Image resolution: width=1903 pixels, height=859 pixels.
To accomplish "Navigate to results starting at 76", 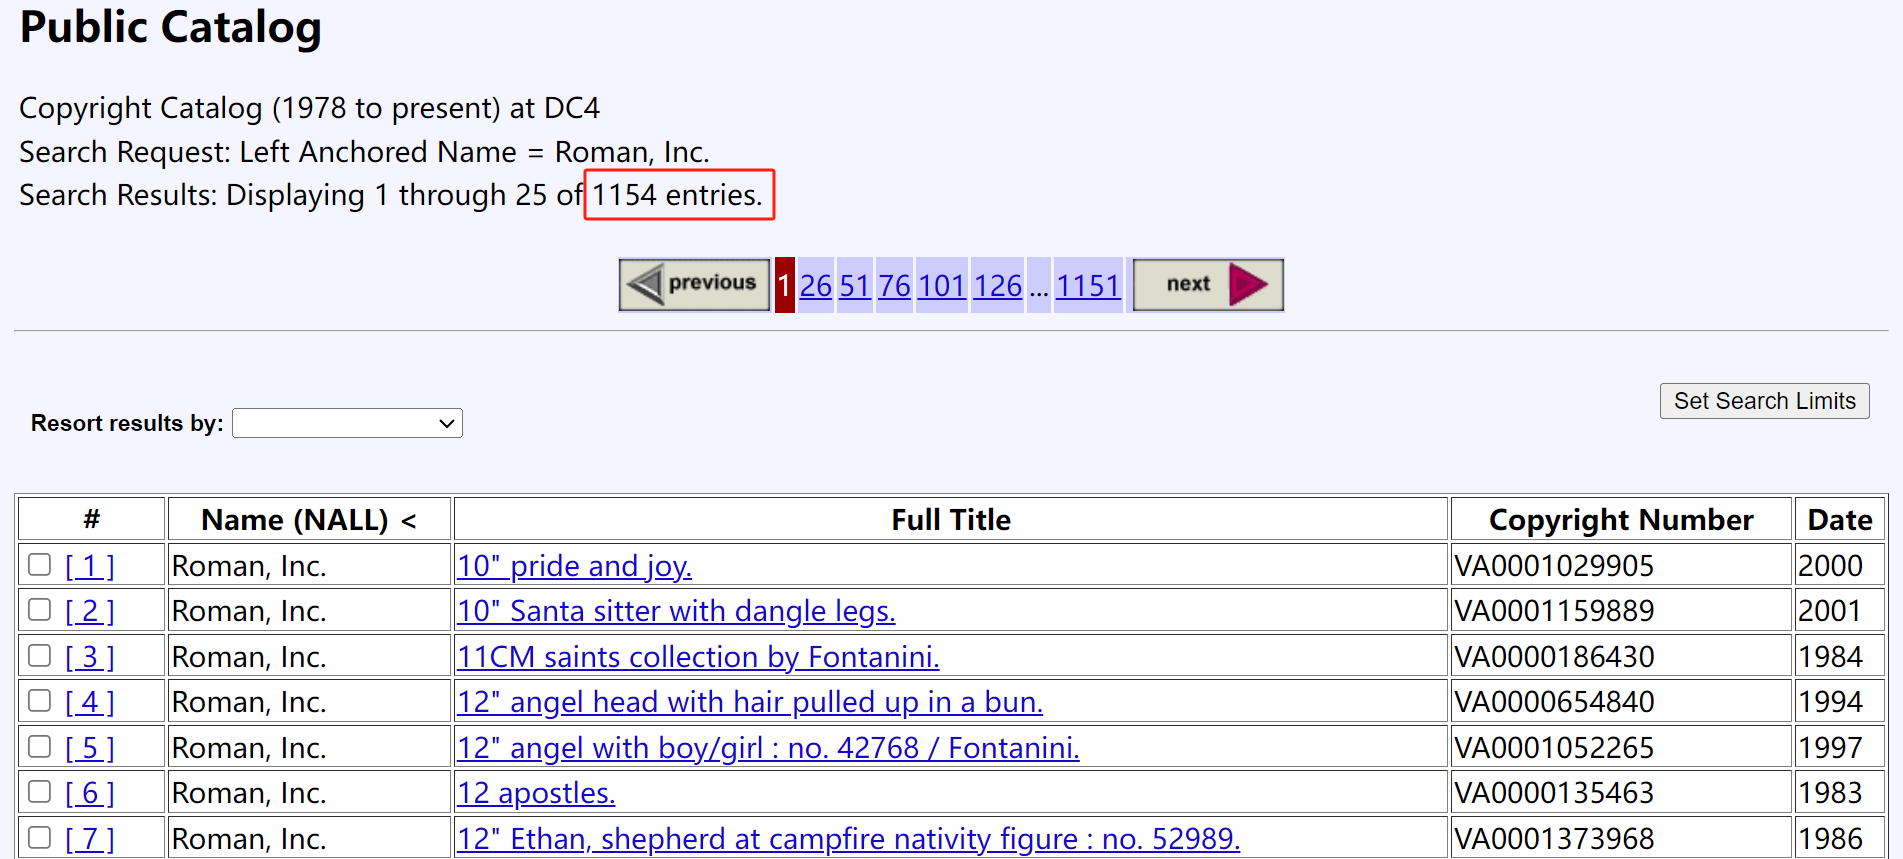I will pos(894,286).
